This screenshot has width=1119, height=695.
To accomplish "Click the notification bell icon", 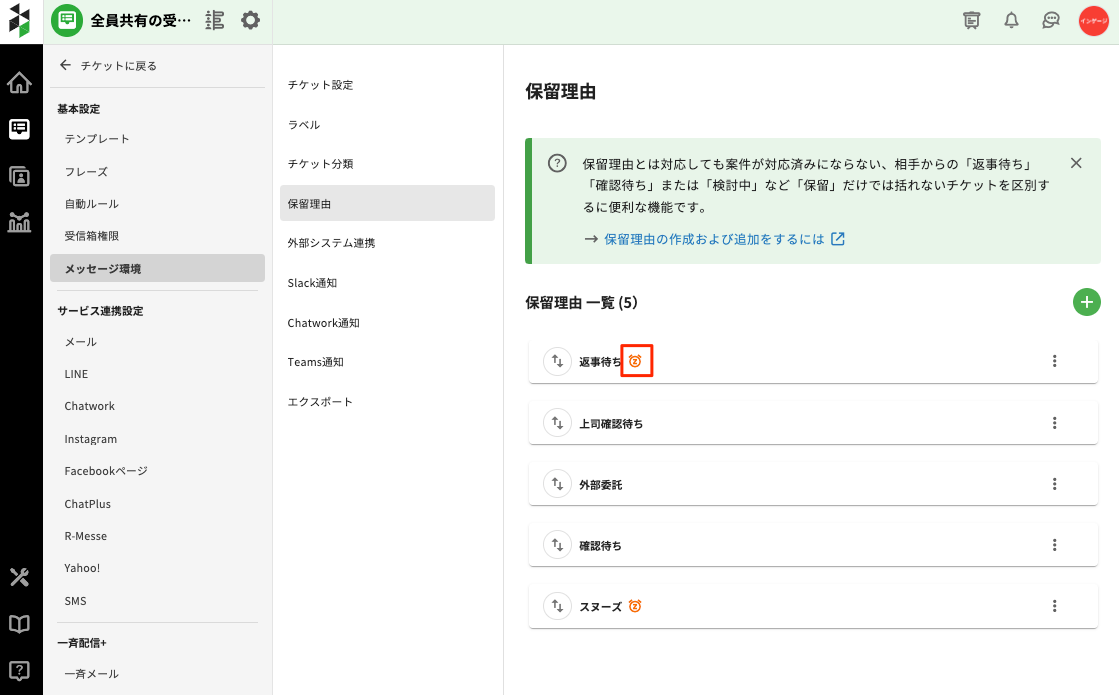I will pyautogui.click(x=1011, y=20).
